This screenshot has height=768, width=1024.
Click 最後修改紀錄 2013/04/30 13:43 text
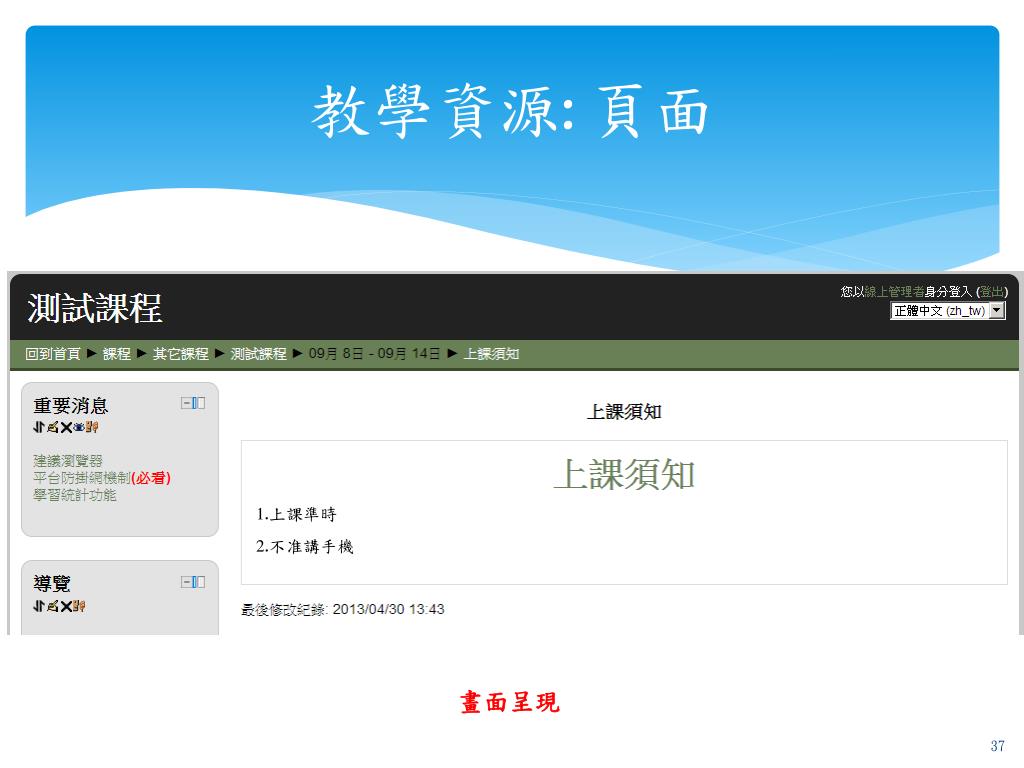pyautogui.click(x=343, y=609)
